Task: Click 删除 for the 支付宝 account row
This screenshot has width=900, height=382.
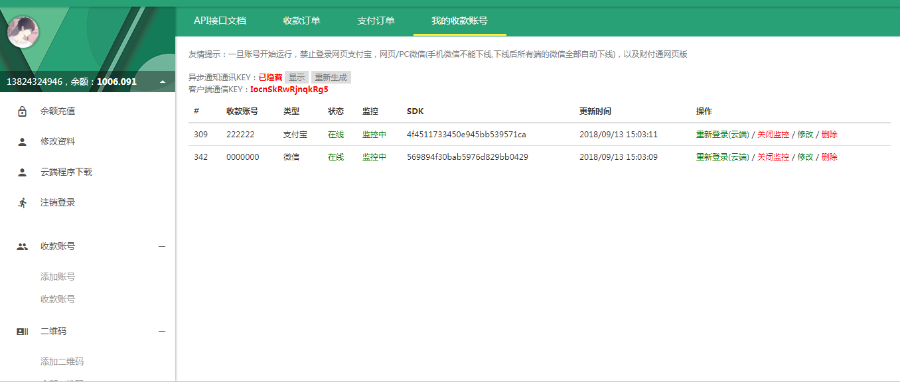Action: [829, 135]
